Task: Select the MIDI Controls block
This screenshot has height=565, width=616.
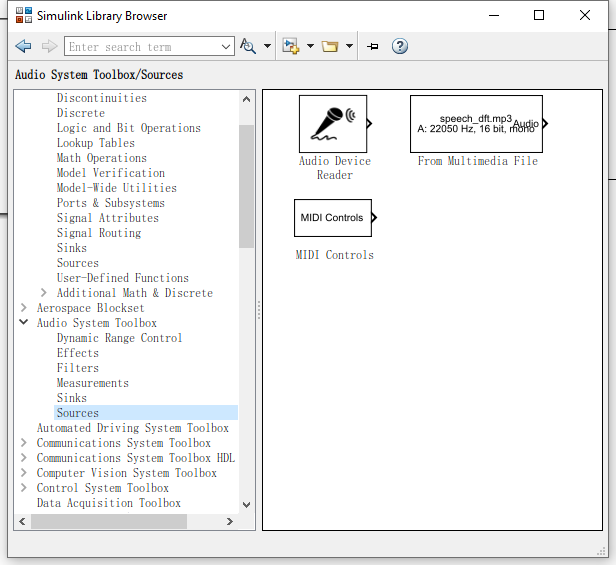Action: coord(333,218)
